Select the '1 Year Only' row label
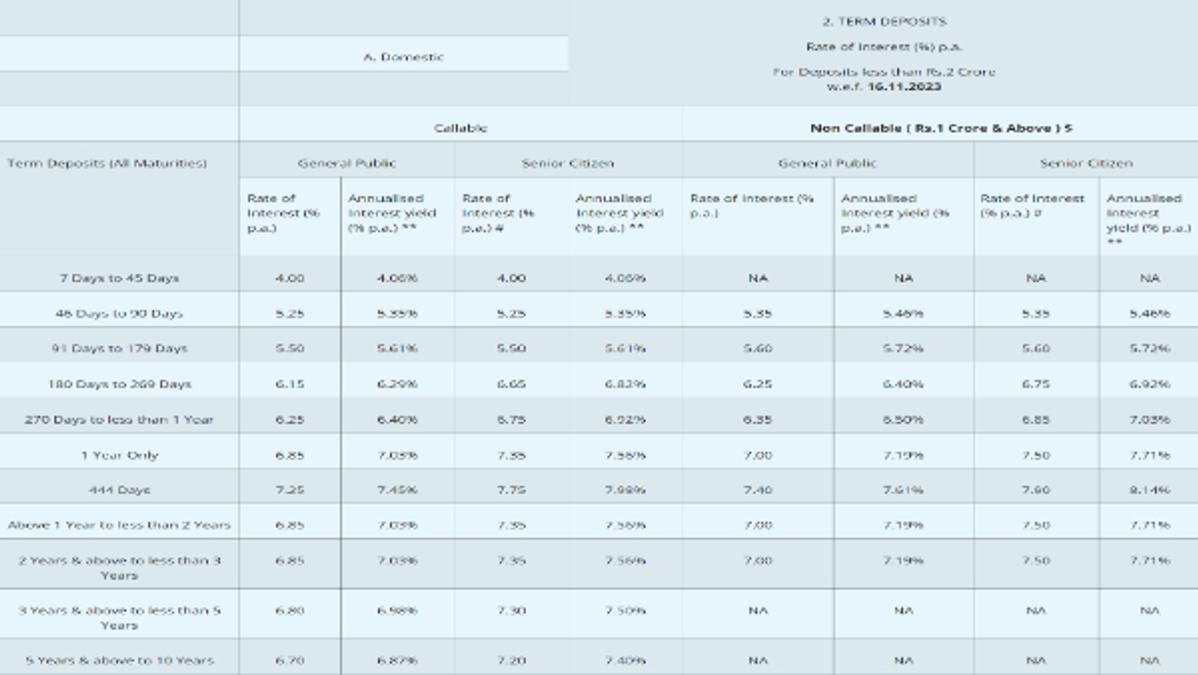1198x675 pixels. tap(119, 455)
